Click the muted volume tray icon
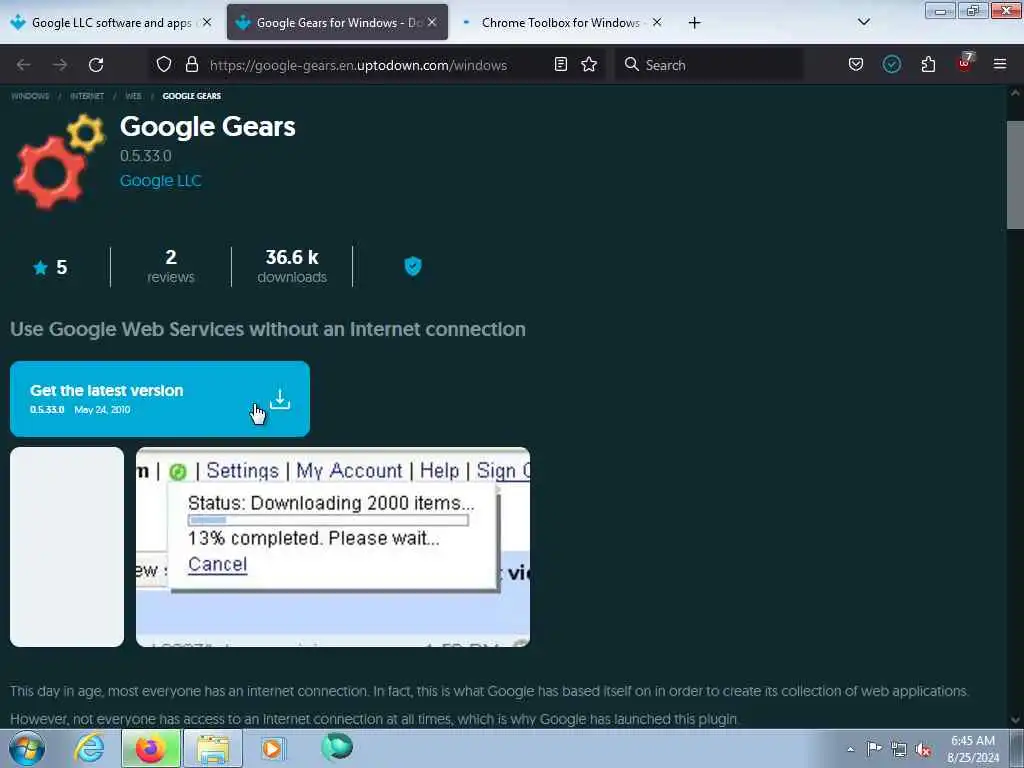This screenshot has width=1024, height=768. [x=923, y=749]
